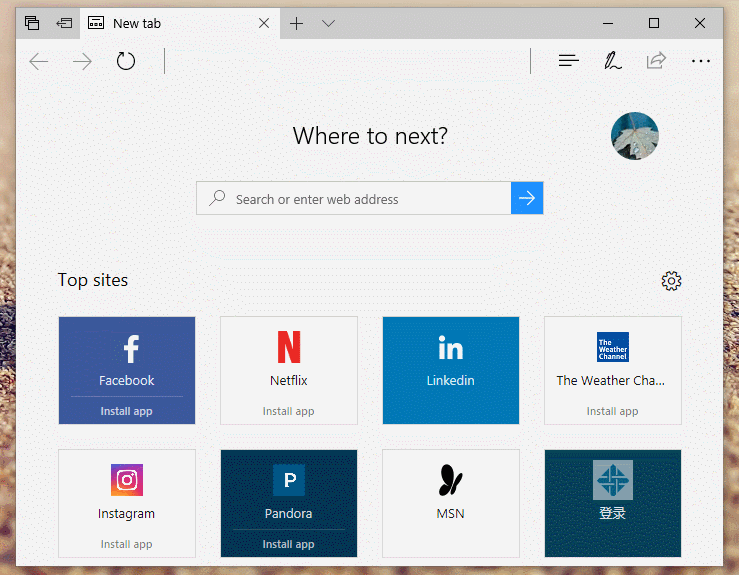The image size is (739, 575).
Task: Install app under The Weather Channel
Action: [612, 411]
